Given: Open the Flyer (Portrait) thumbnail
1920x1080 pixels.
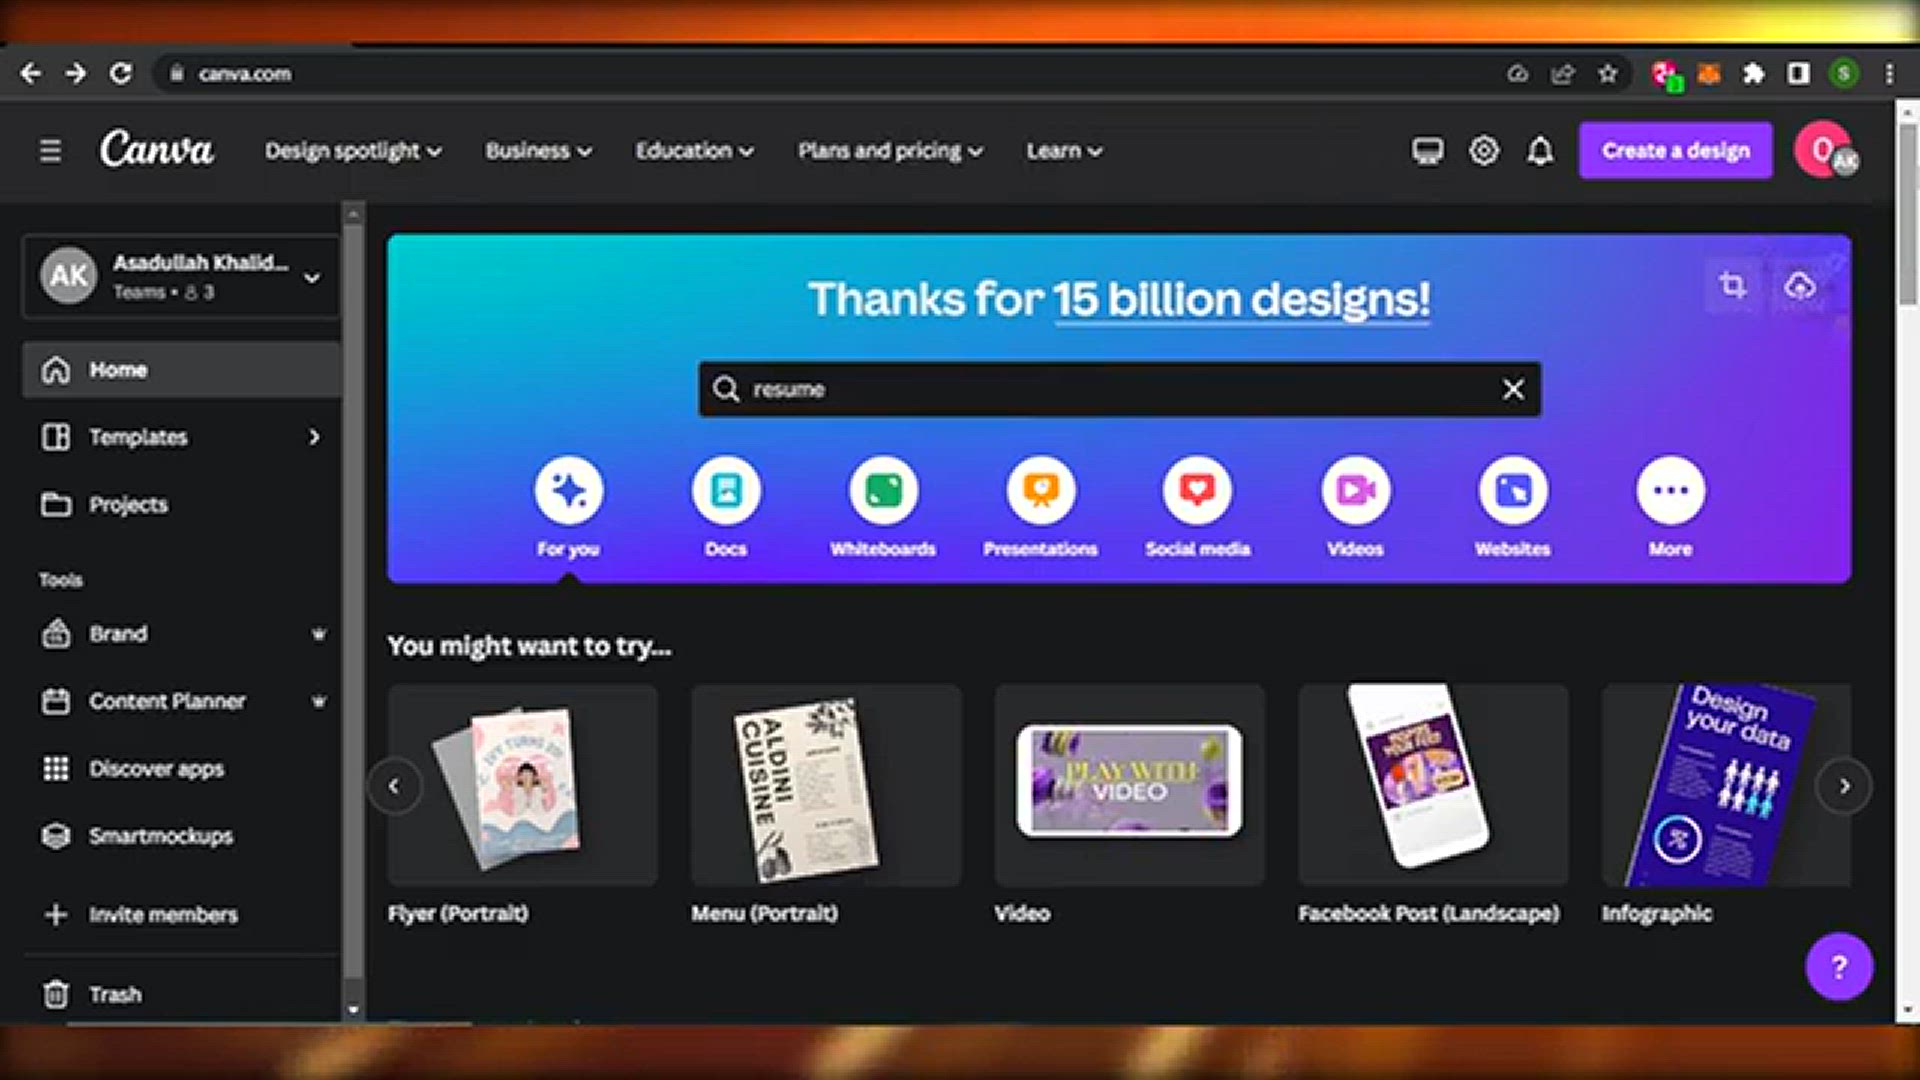Looking at the screenshot, I should pyautogui.click(x=522, y=785).
